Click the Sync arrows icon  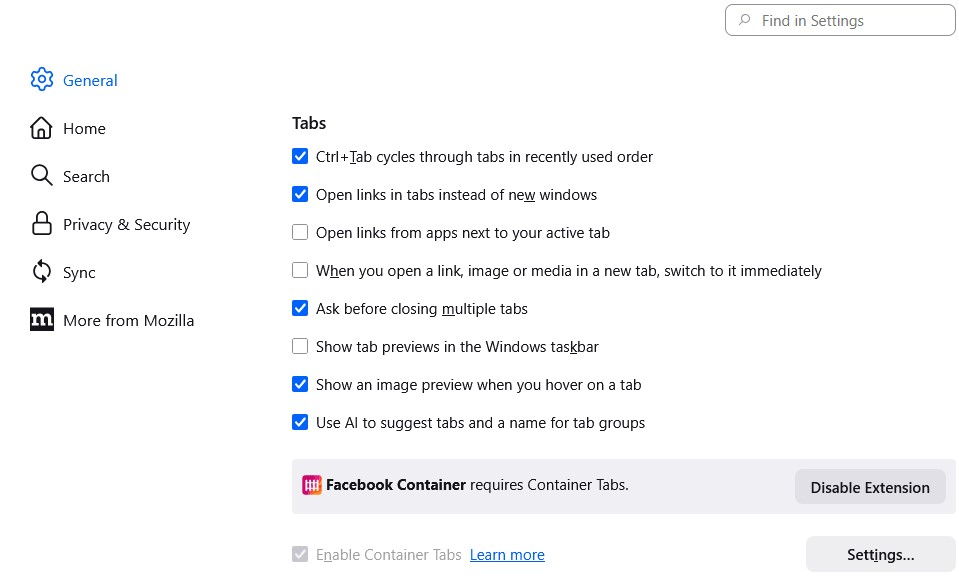[41, 272]
